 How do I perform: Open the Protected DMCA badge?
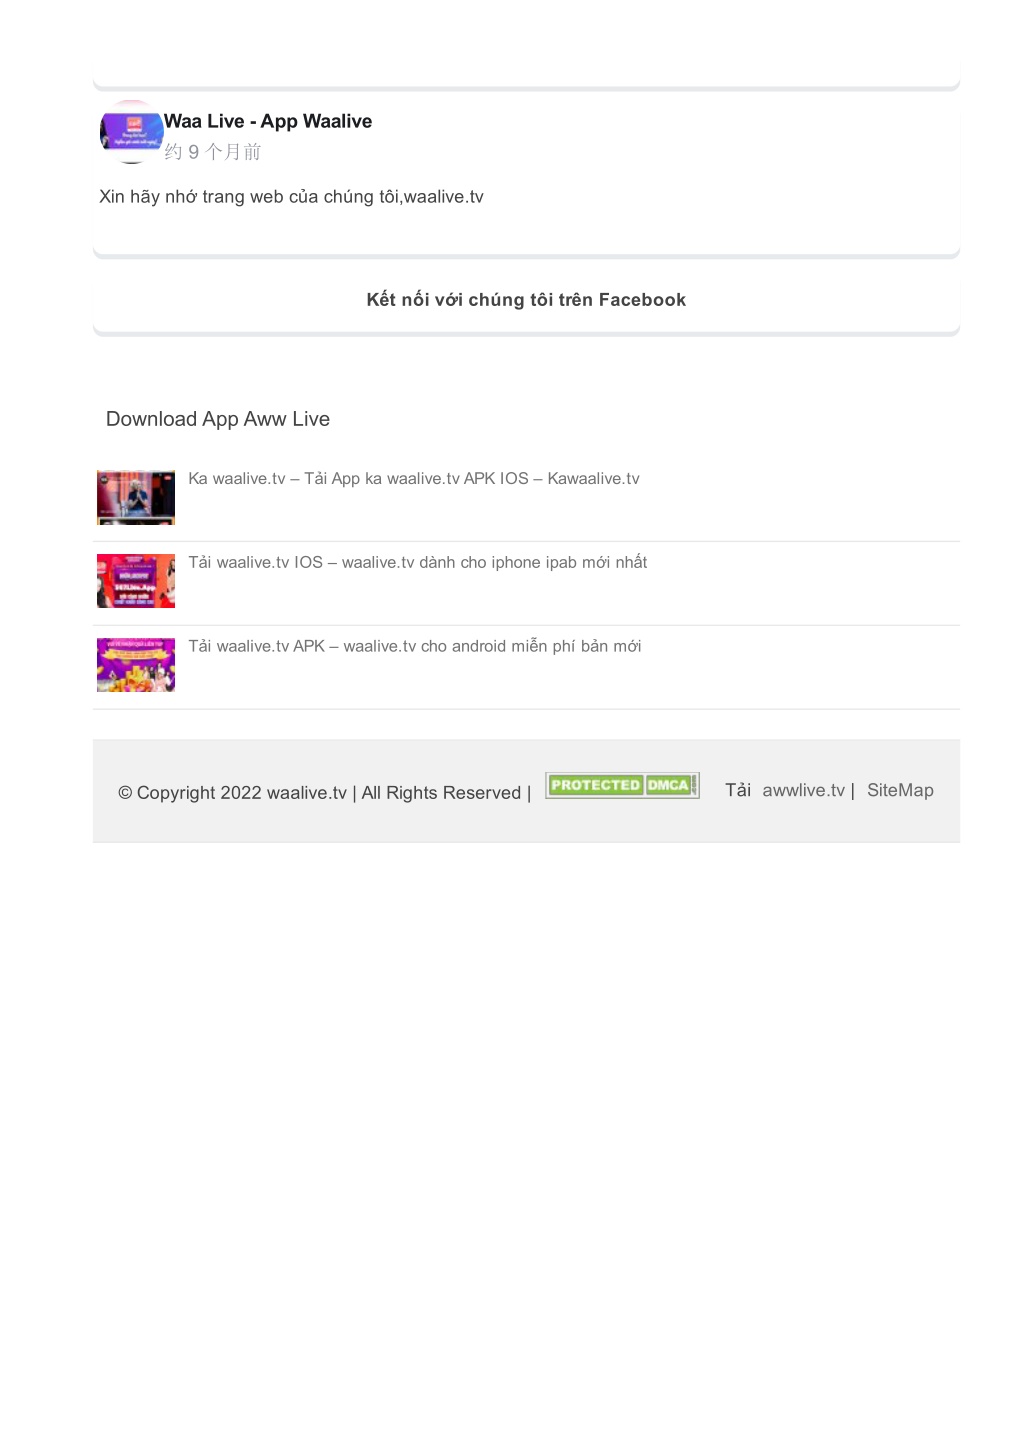coord(622,786)
